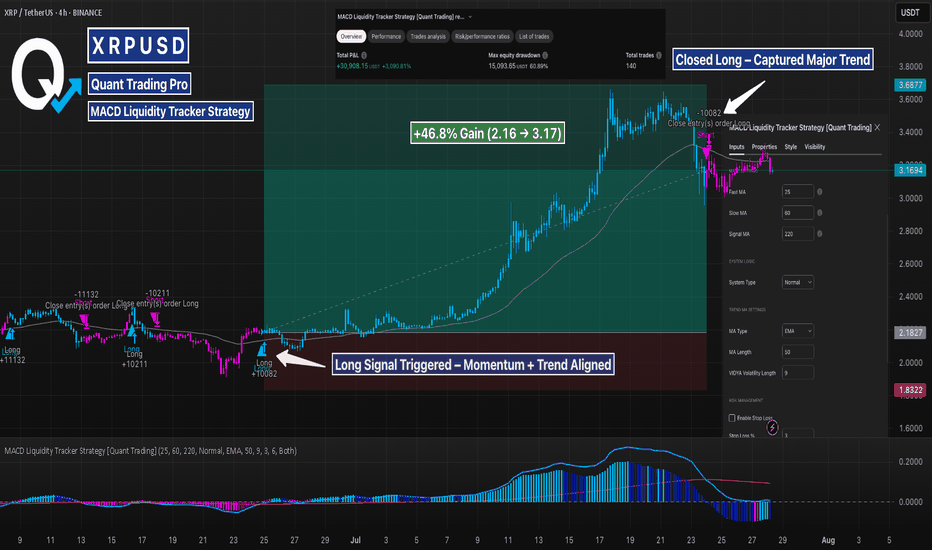Viewport: 932px width, 550px height.
Task: Select the Style tab in settings
Action: pos(791,147)
